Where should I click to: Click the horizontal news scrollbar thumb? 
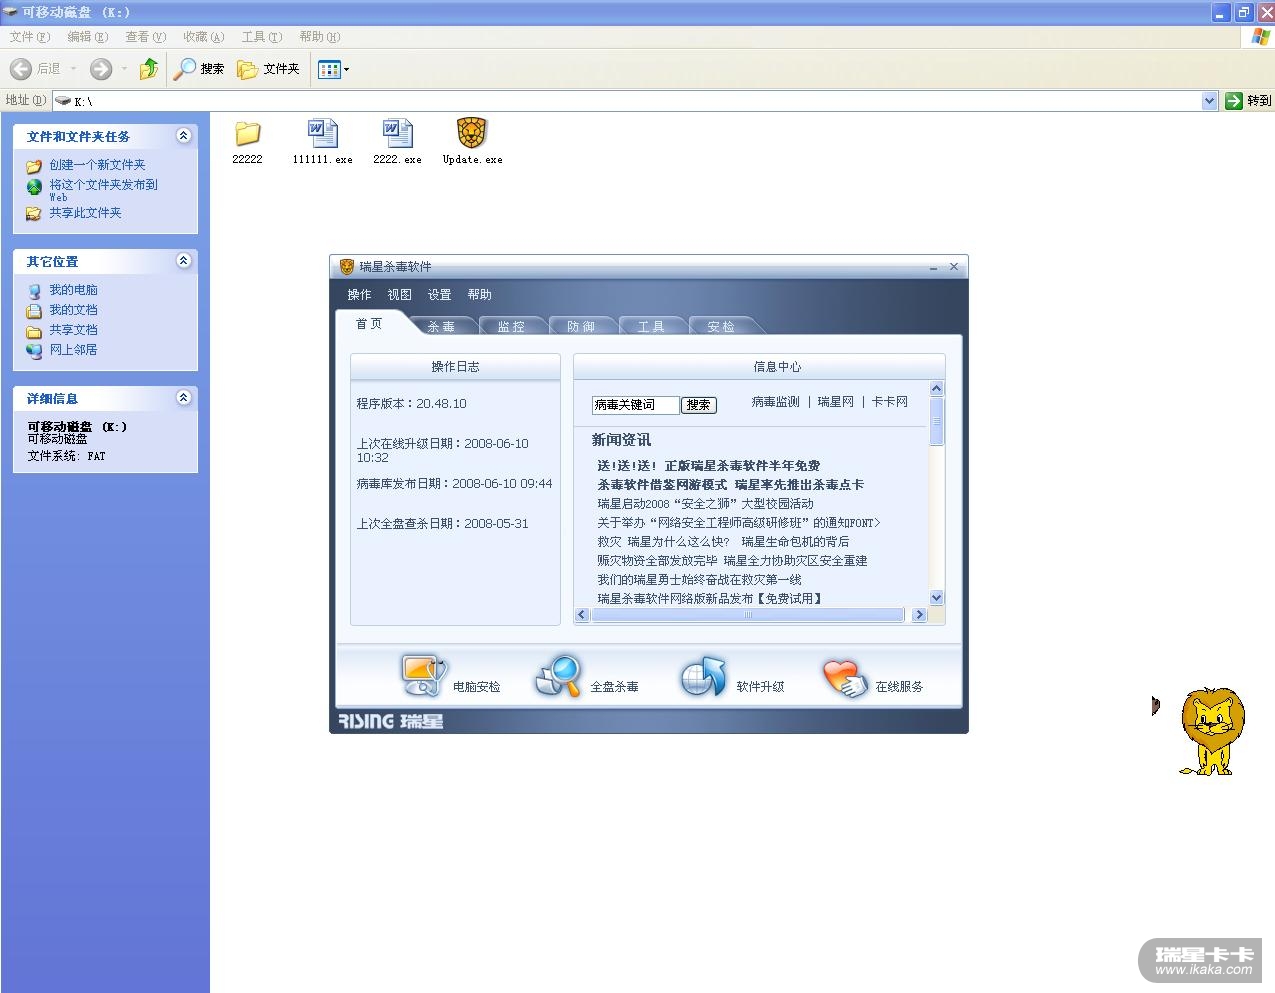coord(748,615)
